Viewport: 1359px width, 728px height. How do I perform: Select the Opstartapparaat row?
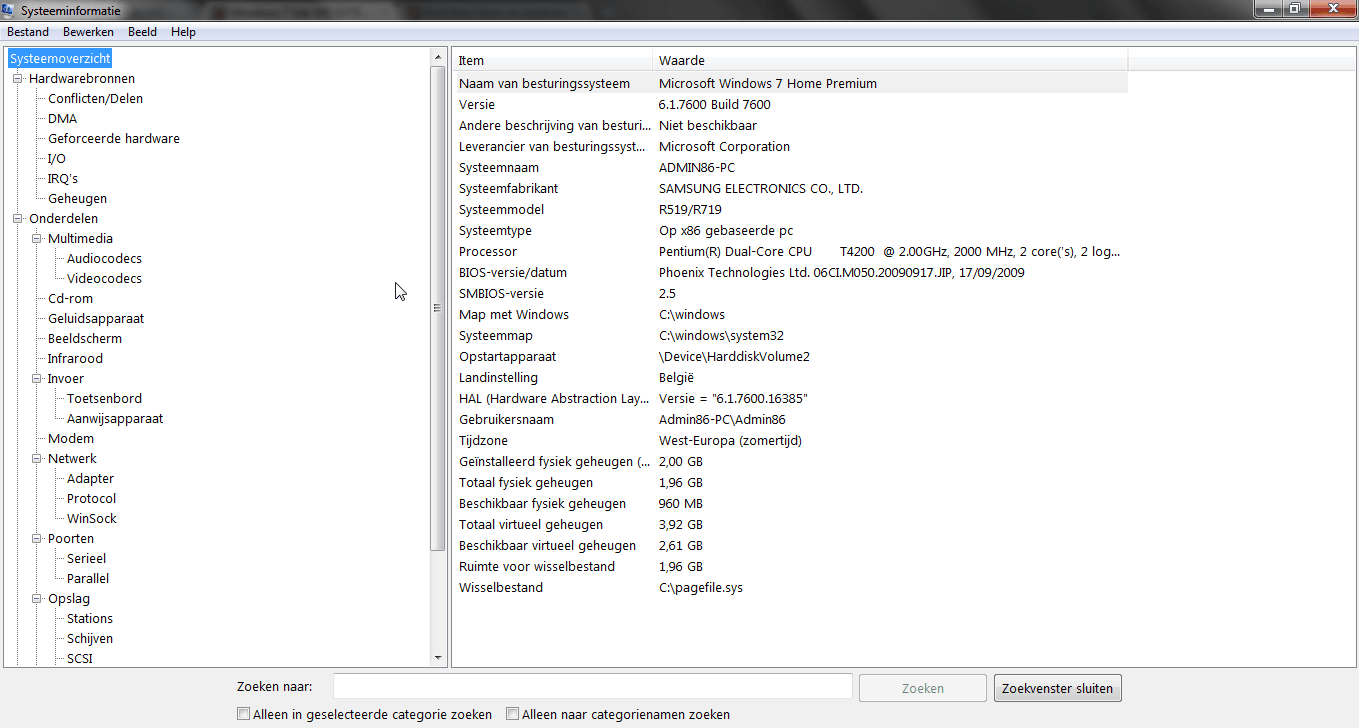tap(791, 357)
